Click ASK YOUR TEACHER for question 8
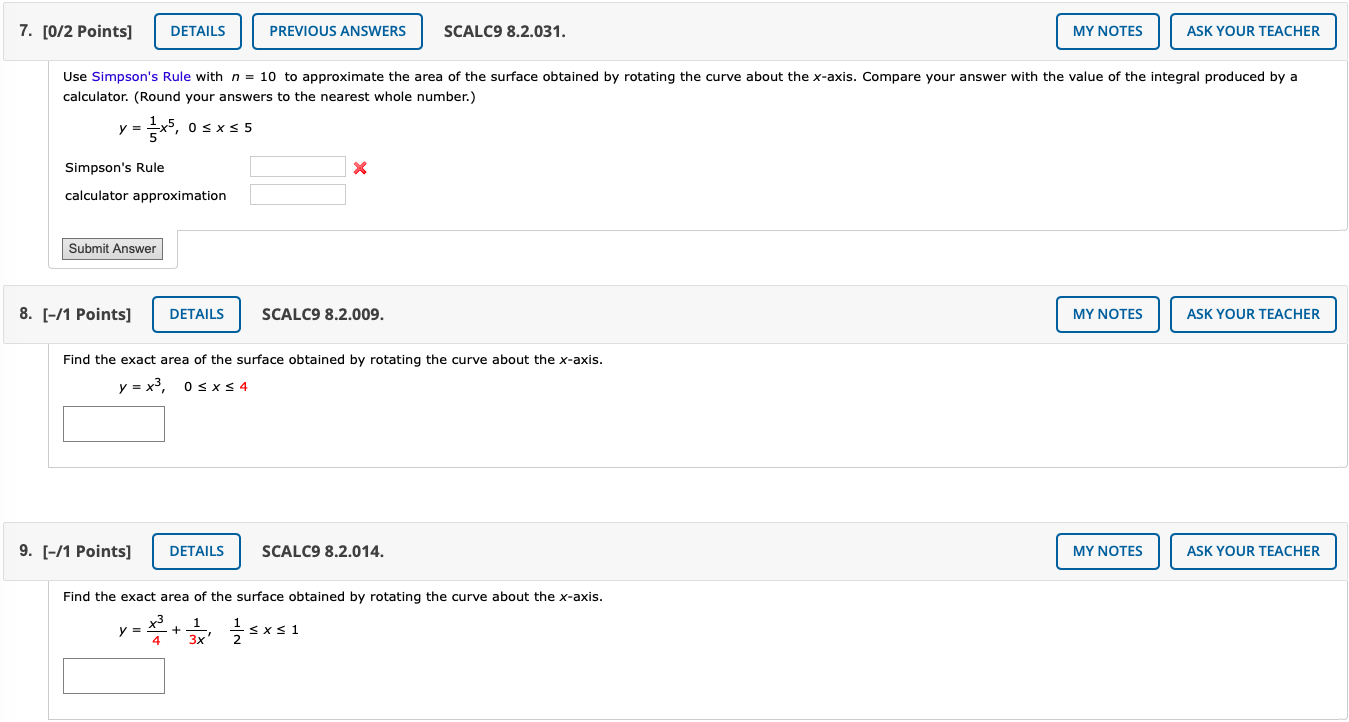The width and height of the screenshot is (1349, 722). 1253,314
